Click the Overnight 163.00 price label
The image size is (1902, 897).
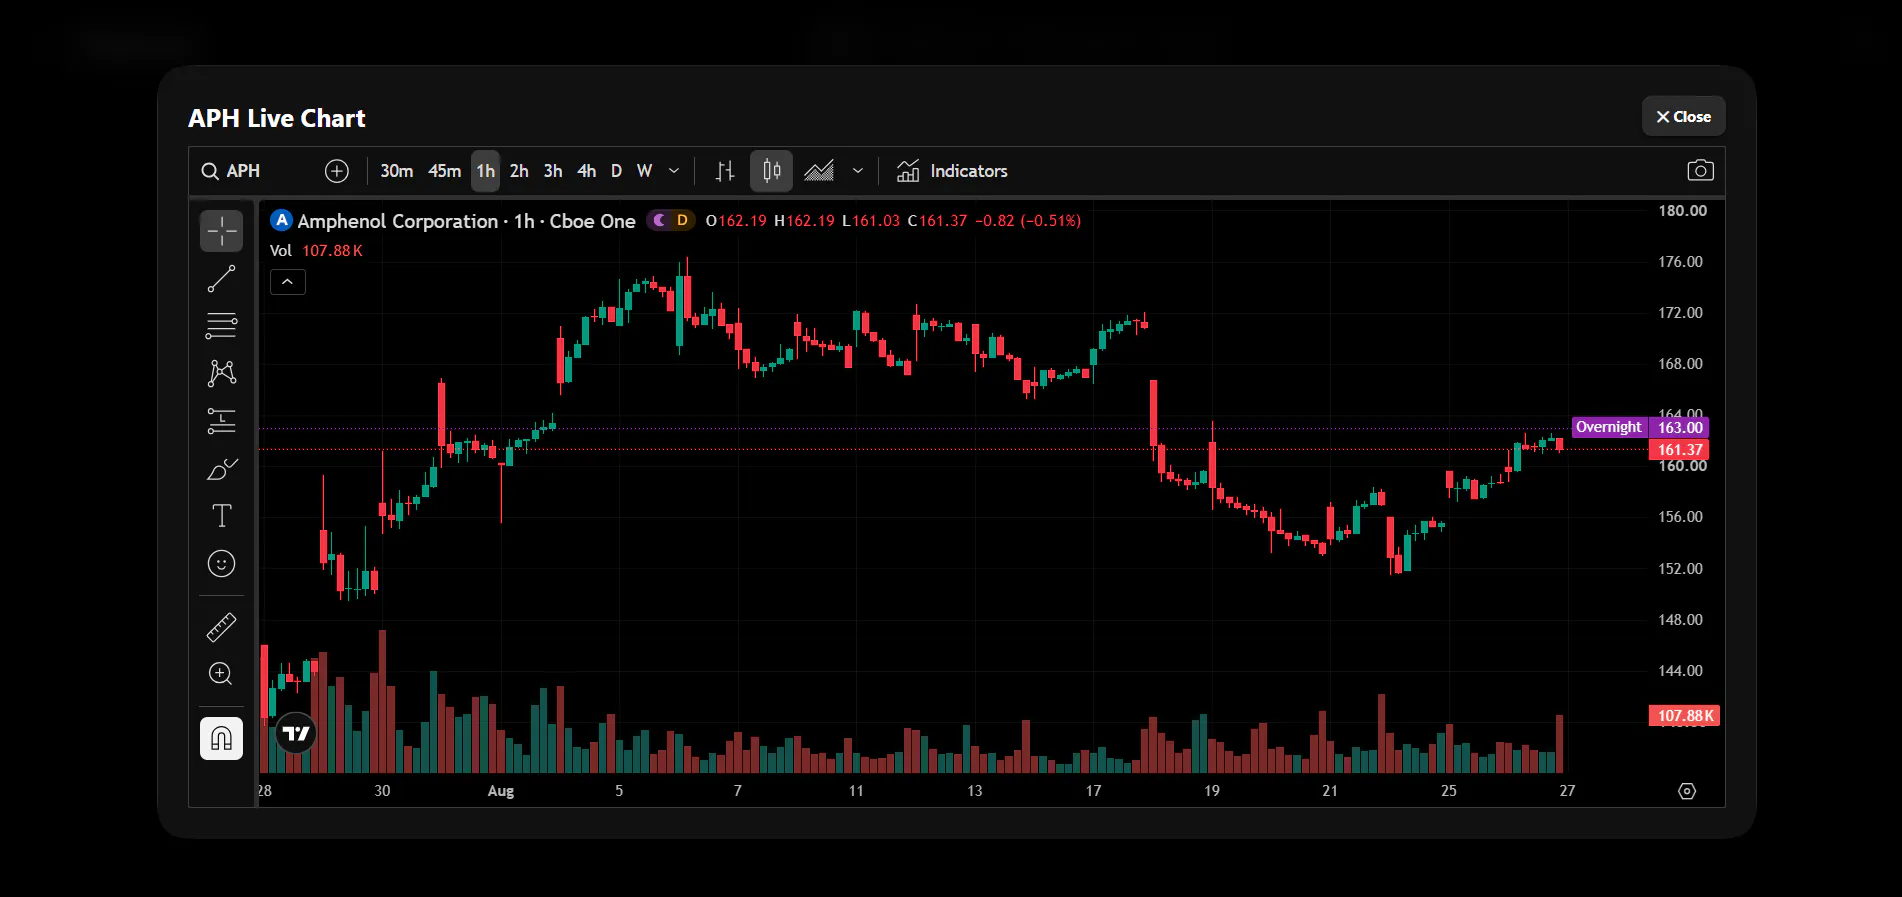click(x=1640, y=427)
